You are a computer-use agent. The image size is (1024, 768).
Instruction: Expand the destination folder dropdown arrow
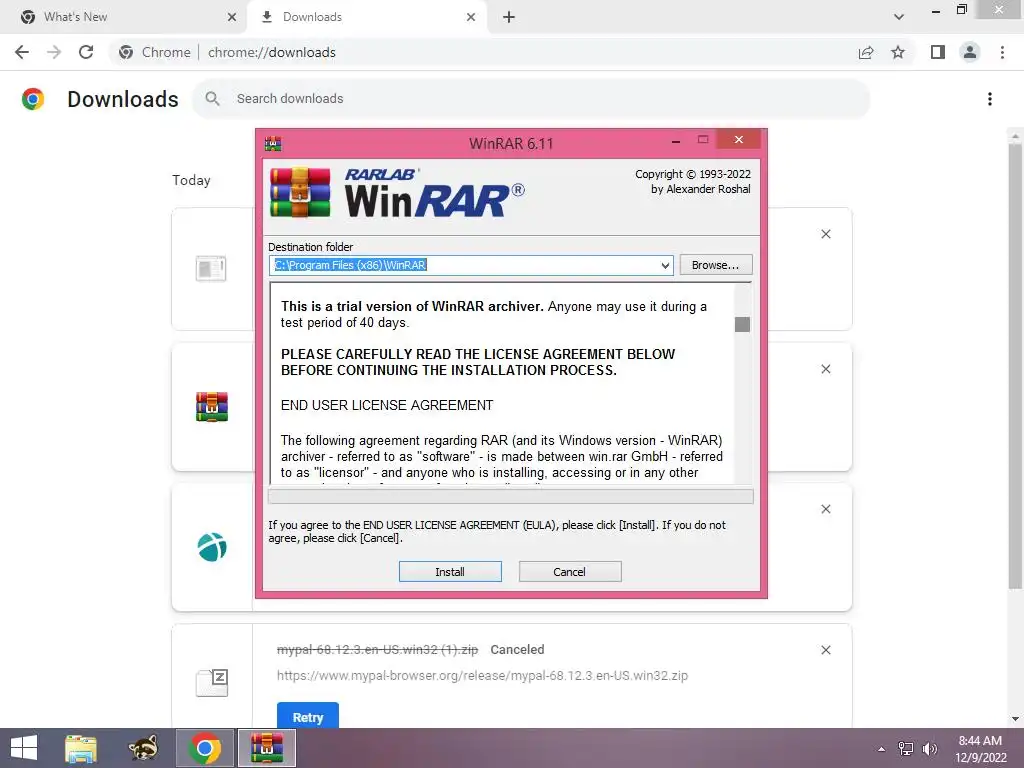tap(665, 265)
